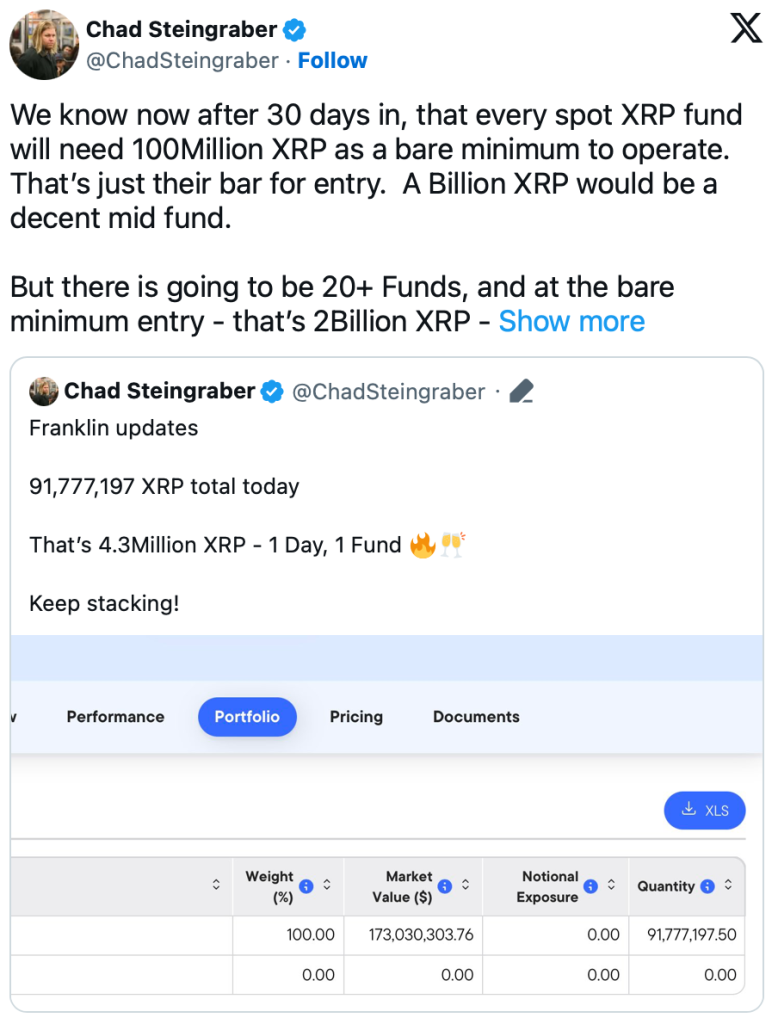The width and height of the screenshot is (778, 1024).
Task: Click Chad Steingraber's verified badge
Action: pyautogui.click(x=294, y=30)
